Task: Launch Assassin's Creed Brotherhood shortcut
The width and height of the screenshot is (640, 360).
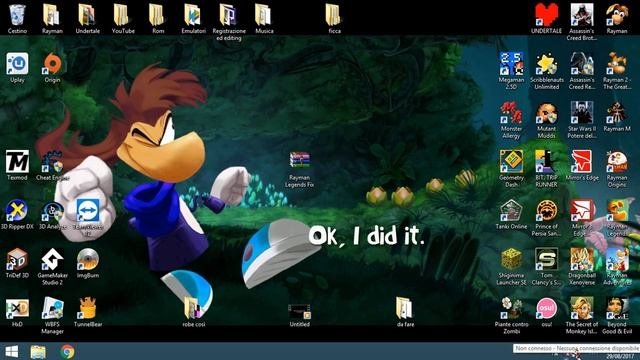Action: 582,15
